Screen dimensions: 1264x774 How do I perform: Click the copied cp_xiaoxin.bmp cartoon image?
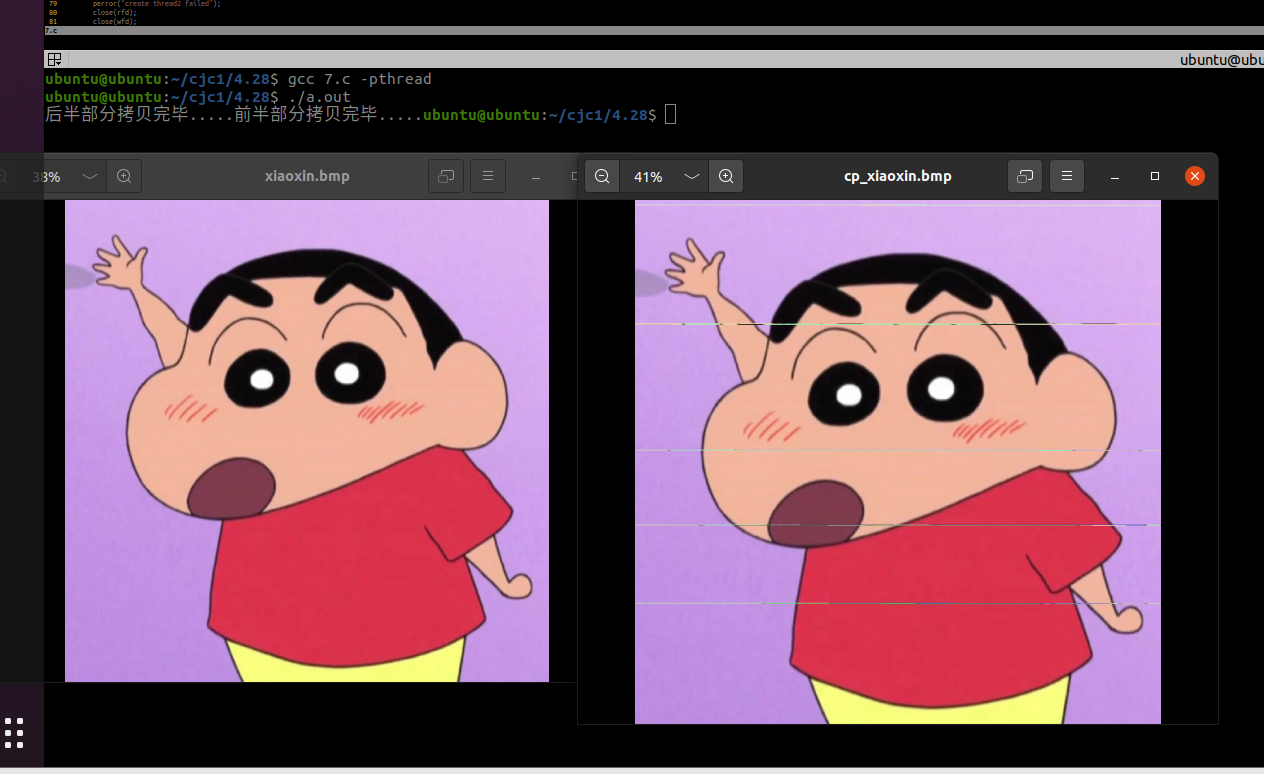pyautogui.click(x=898, y=462)
